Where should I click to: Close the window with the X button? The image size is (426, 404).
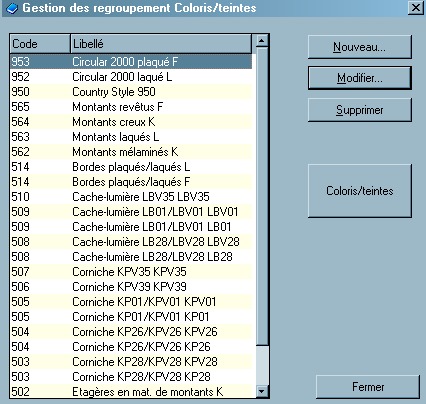point(416,8)
